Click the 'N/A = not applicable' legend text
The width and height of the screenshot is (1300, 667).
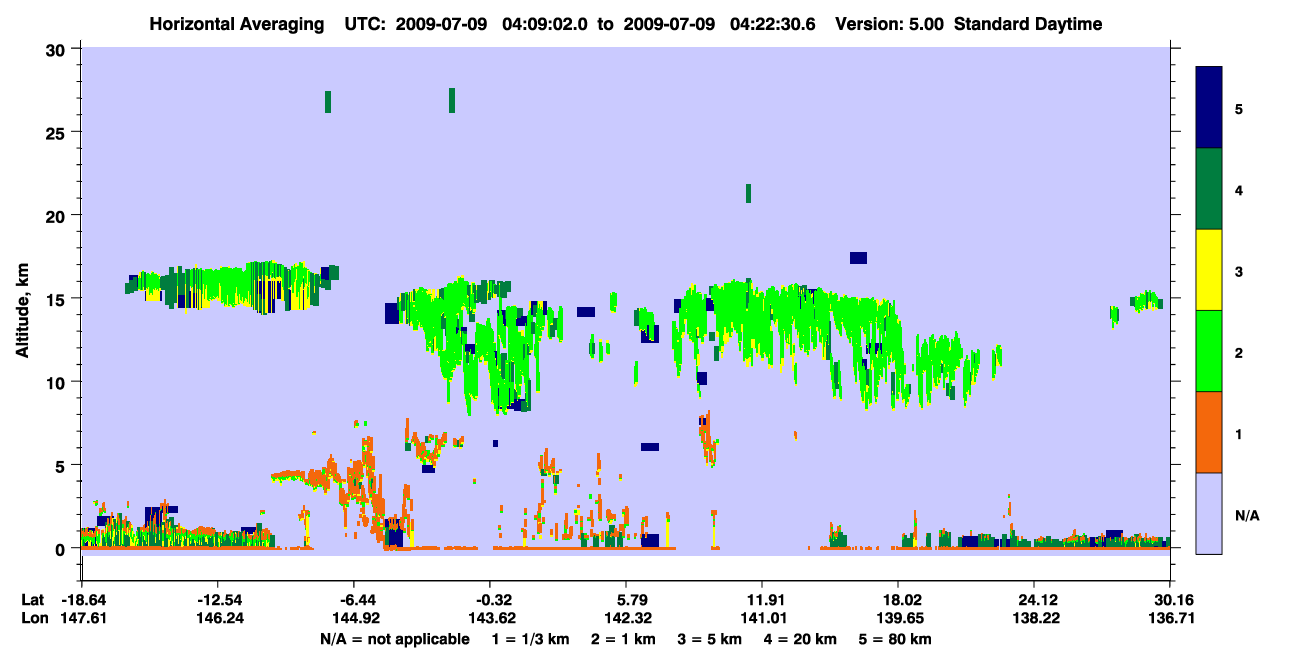click(394, 639)
